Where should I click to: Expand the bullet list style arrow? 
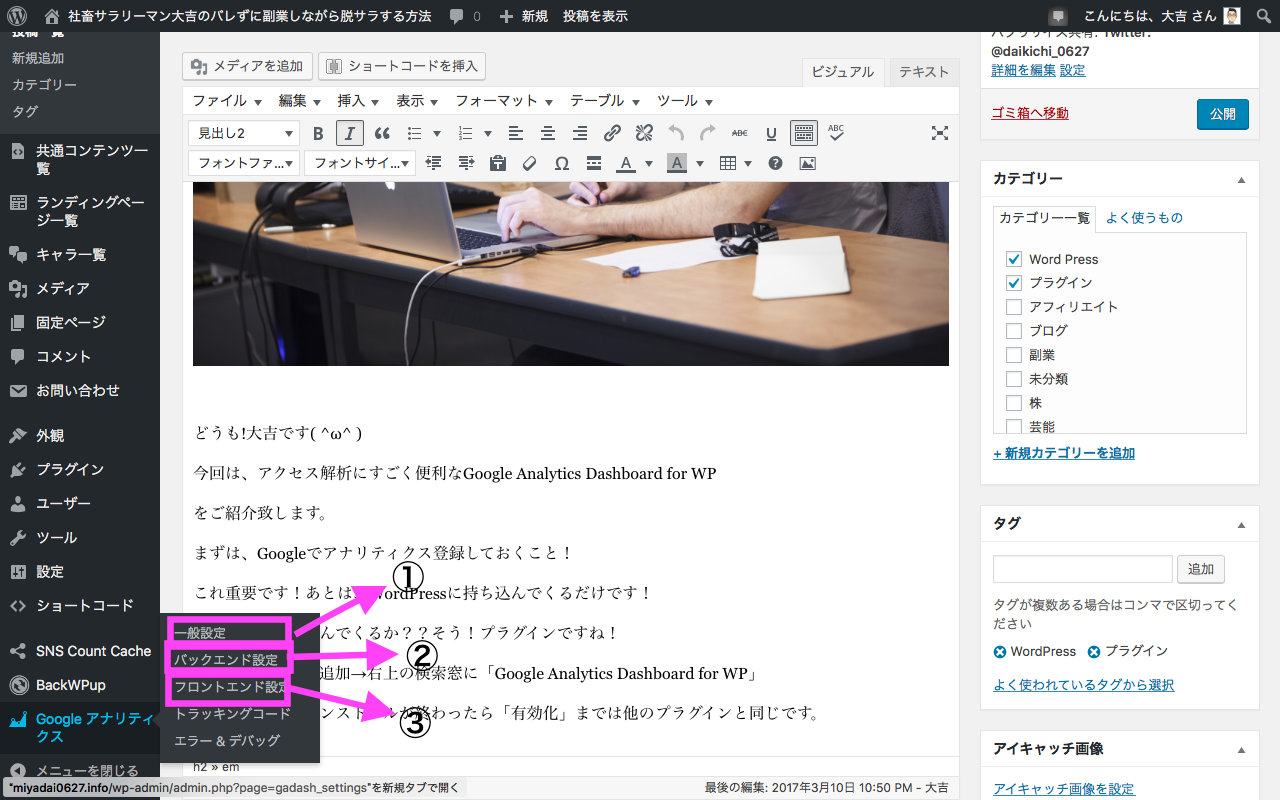click(437, 133)
